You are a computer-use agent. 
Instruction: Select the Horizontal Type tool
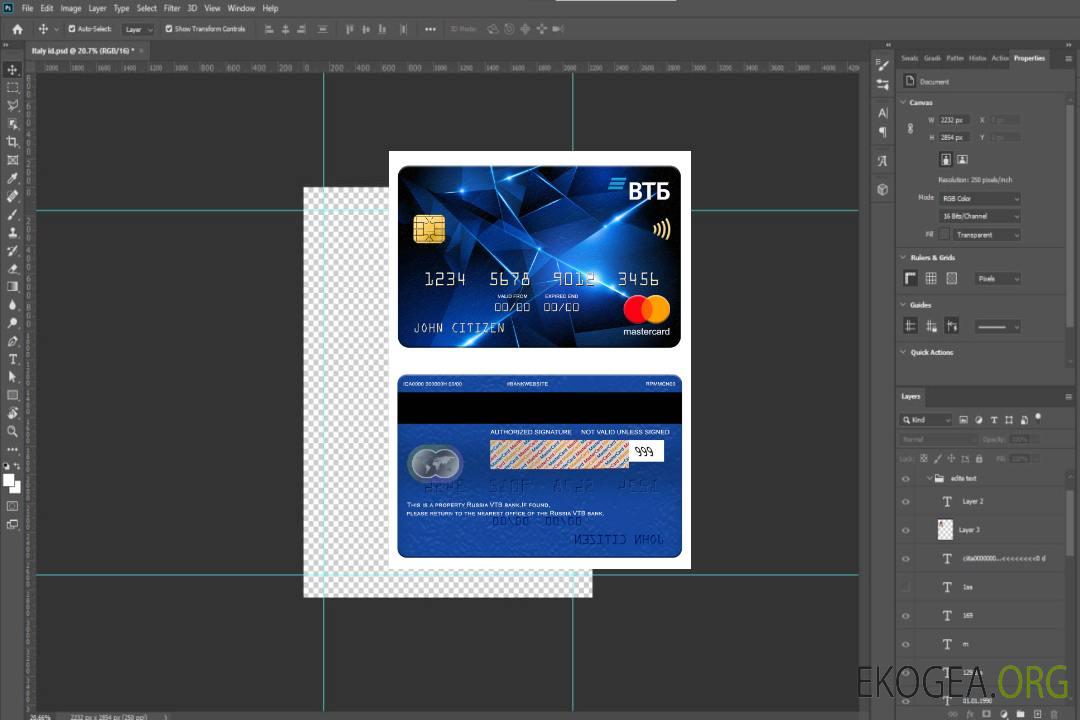coord(12,359)
